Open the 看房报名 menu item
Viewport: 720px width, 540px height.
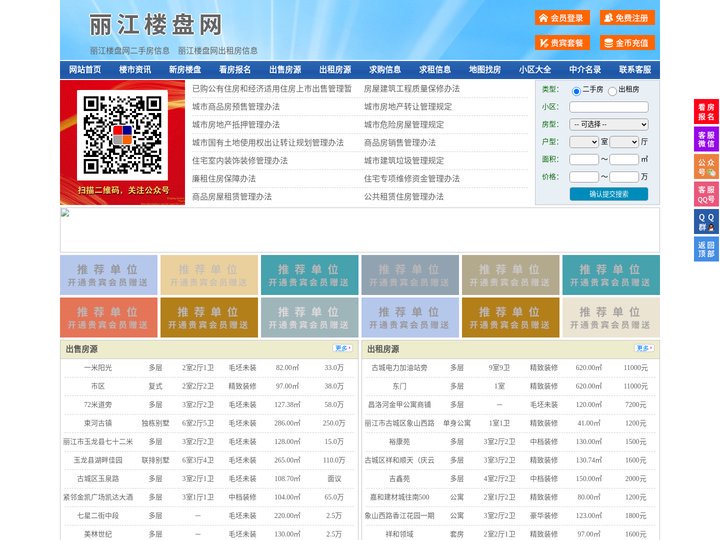pyautogui.click(x=235, y=70)
